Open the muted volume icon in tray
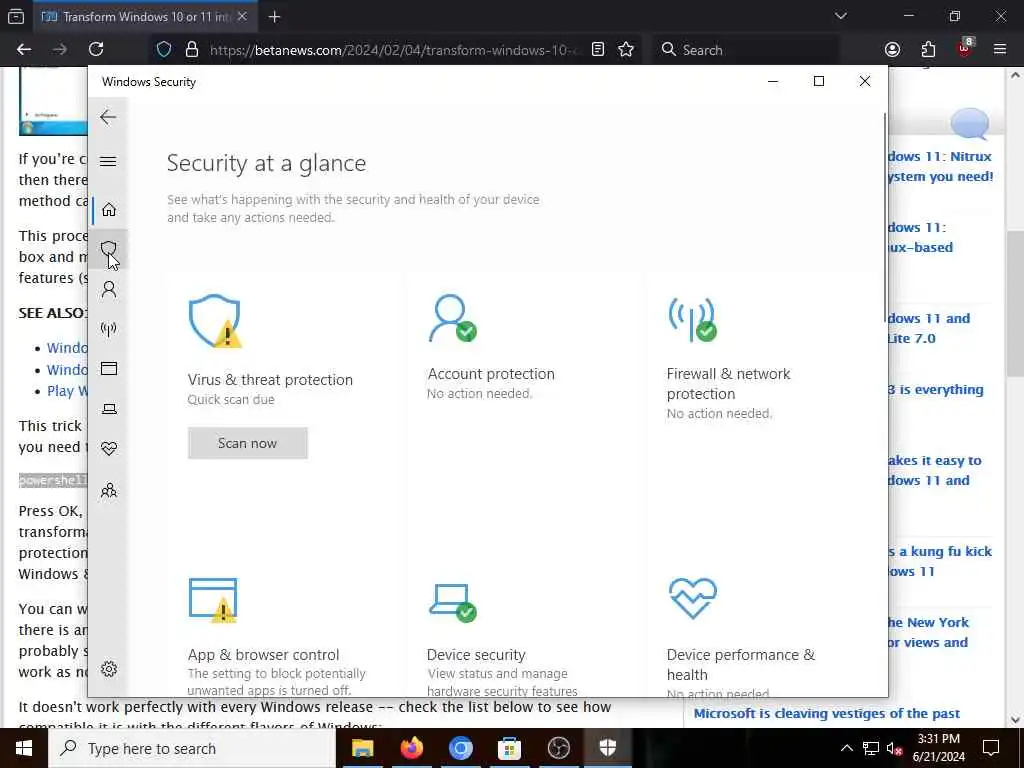This screenshot has height=768, width=1024. click(x=894, y=749)
